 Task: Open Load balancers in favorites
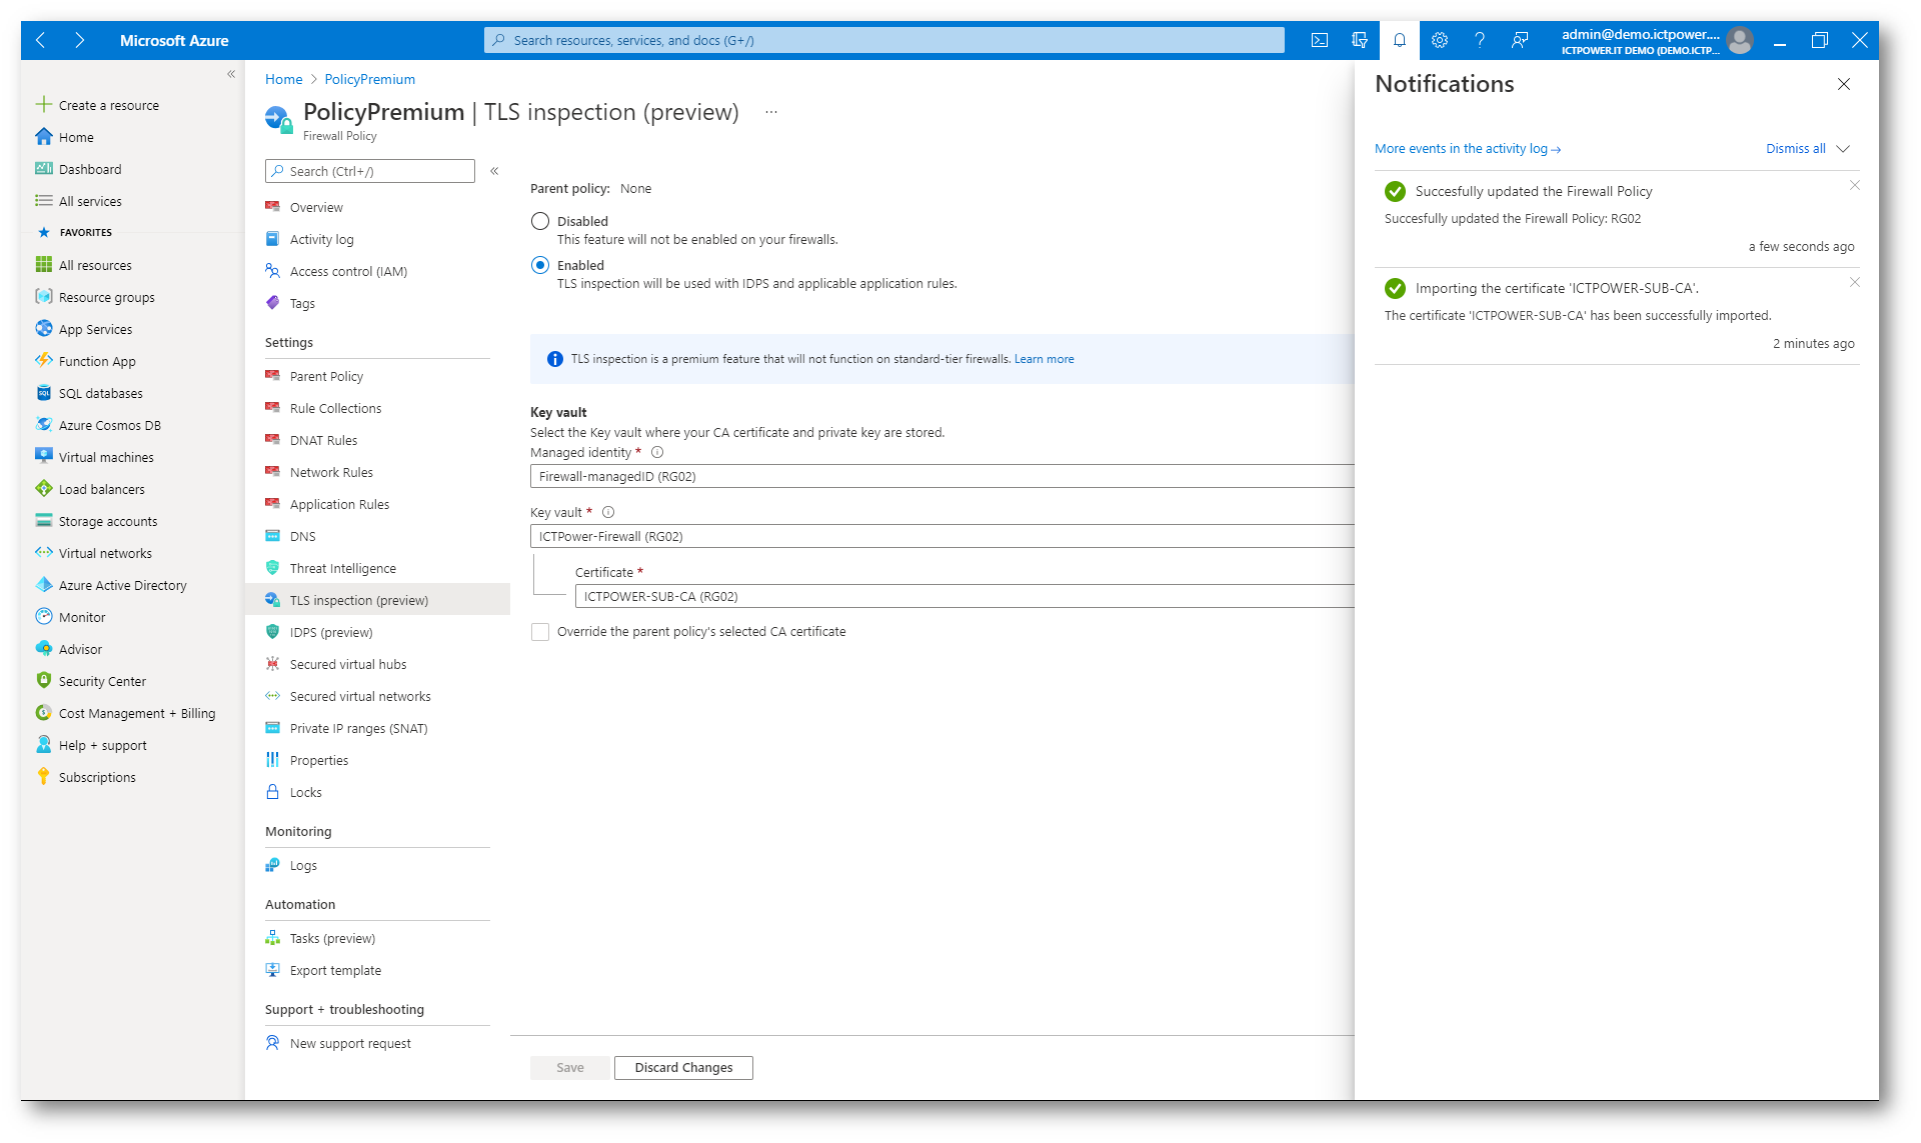(x=101, y=489)
